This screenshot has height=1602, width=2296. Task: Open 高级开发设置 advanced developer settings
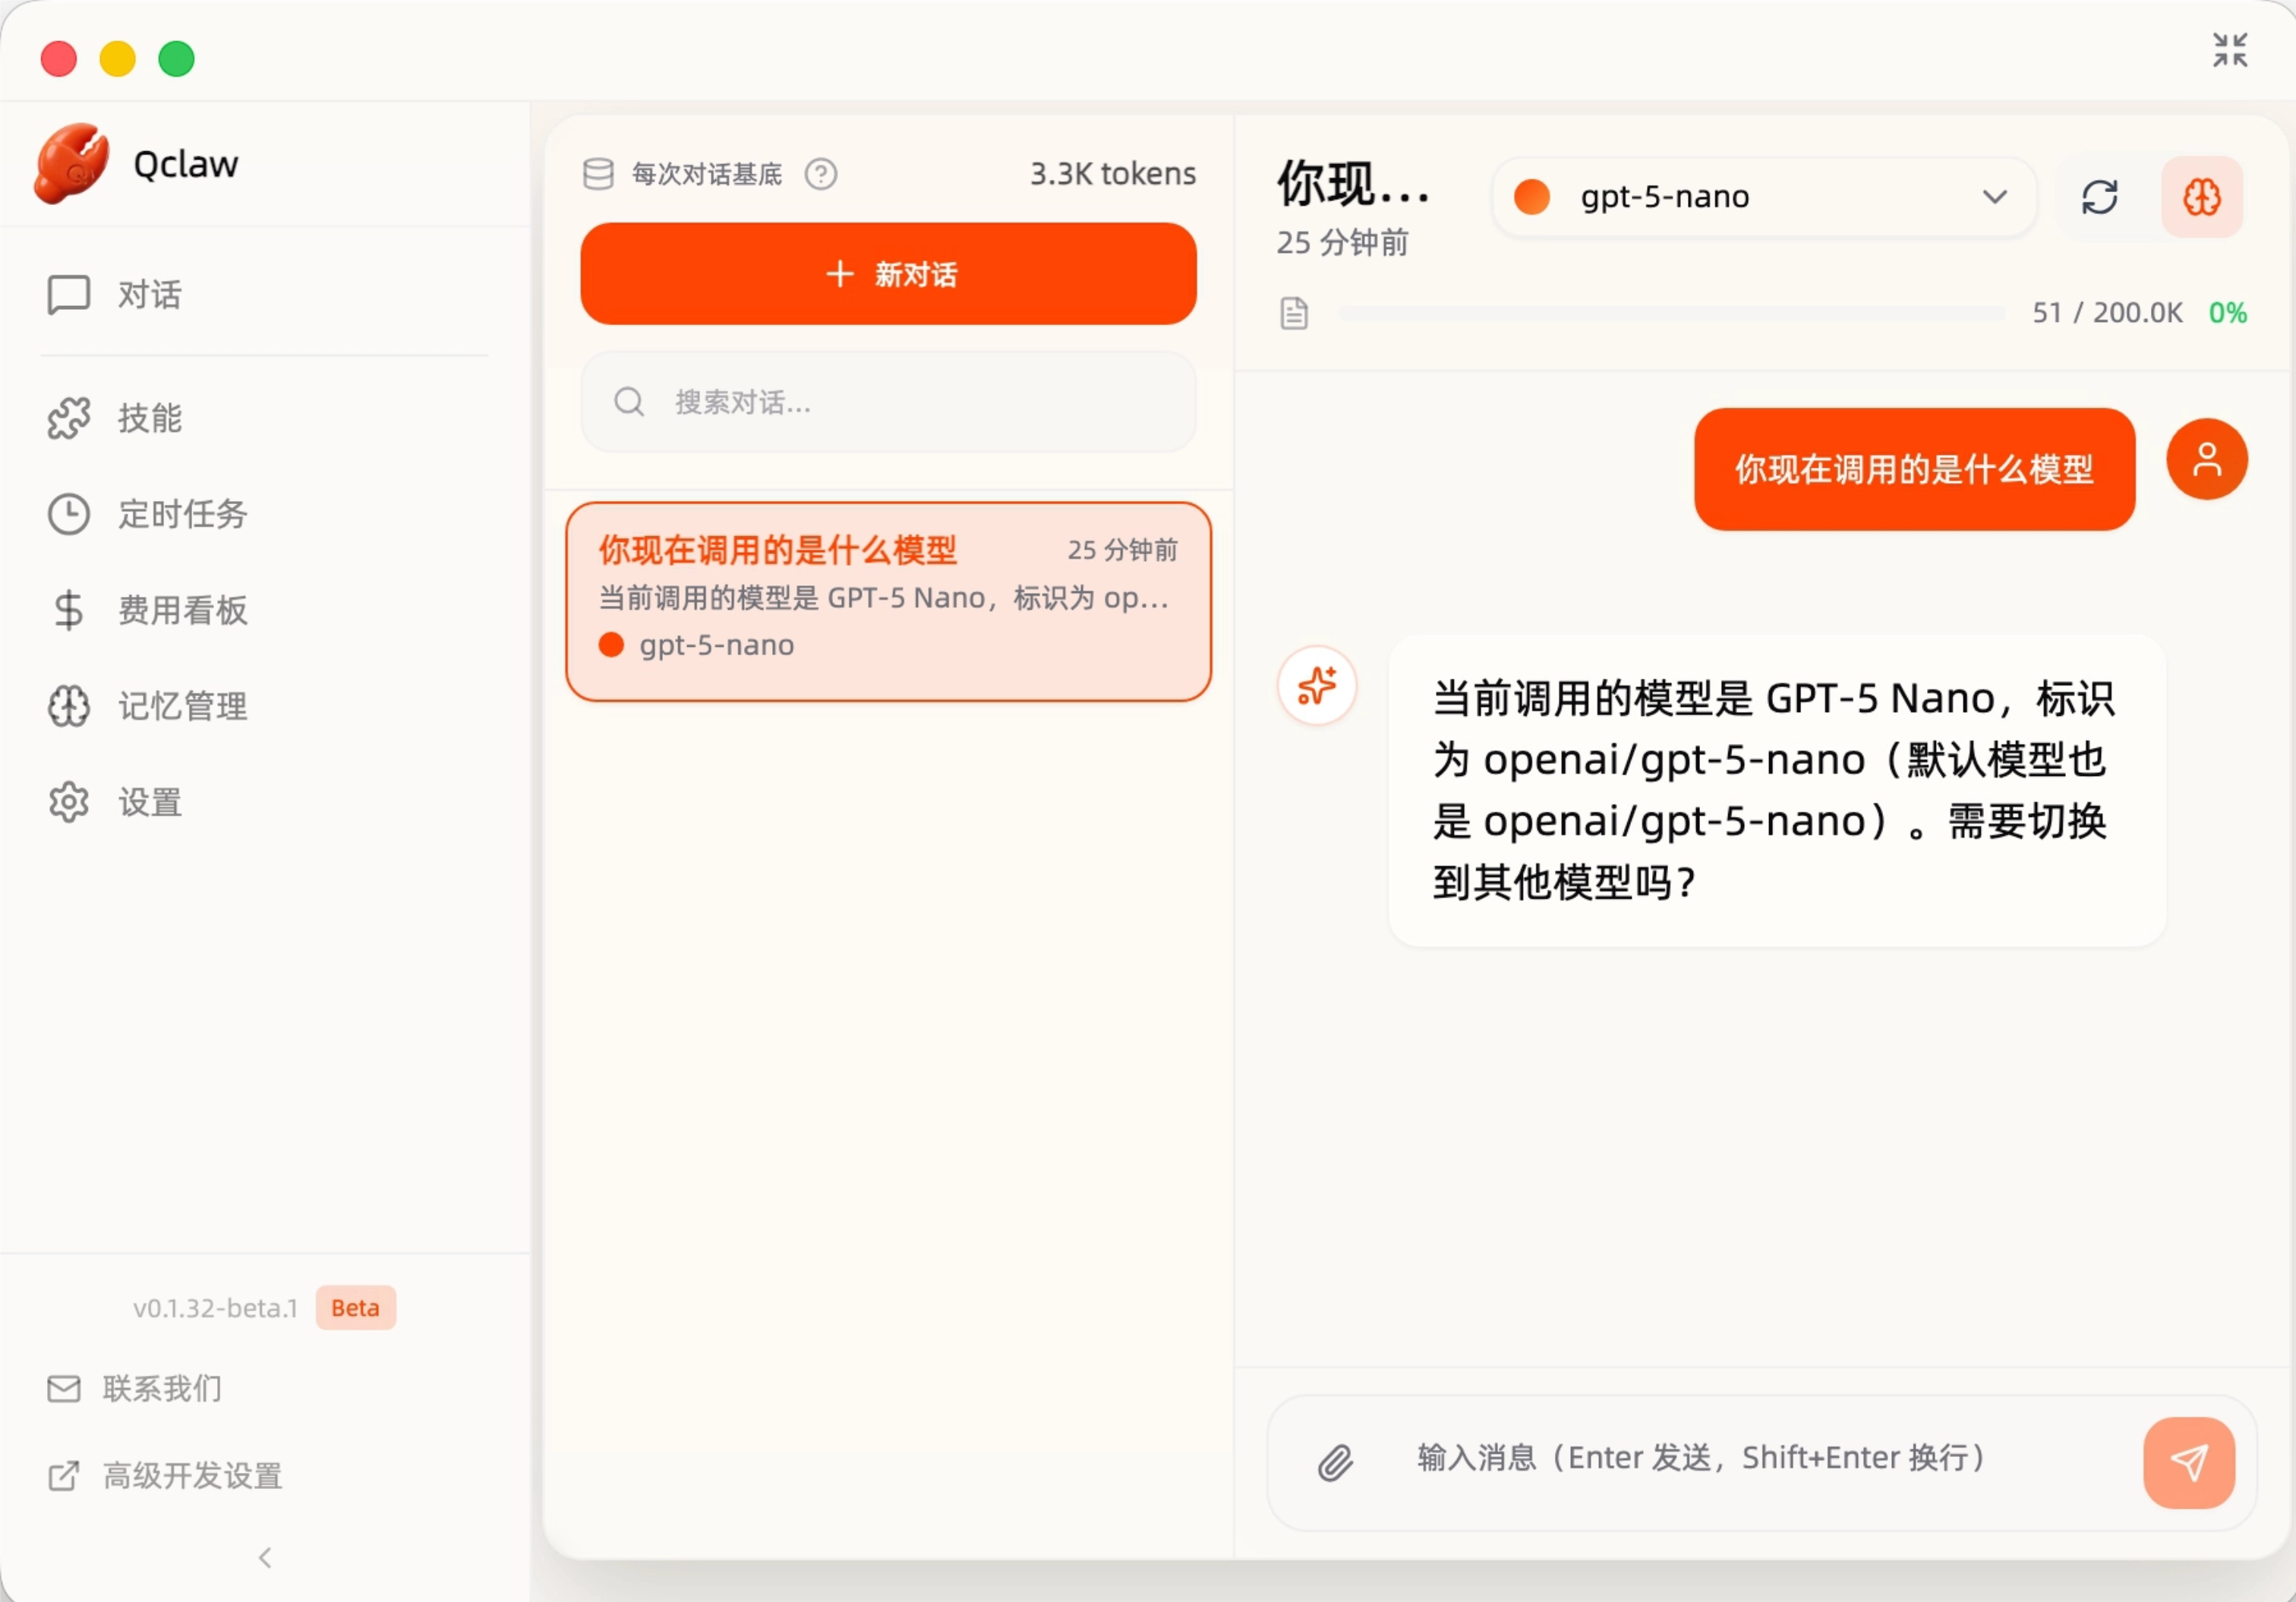(x=191, y=1477)
